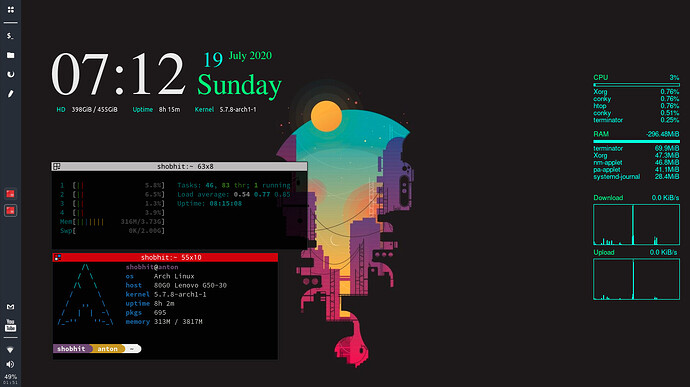Viewport: 690px width, 387px height.
Task: Click the 'uptime 8h 2m' fetch line
Action: click(150, 303)
